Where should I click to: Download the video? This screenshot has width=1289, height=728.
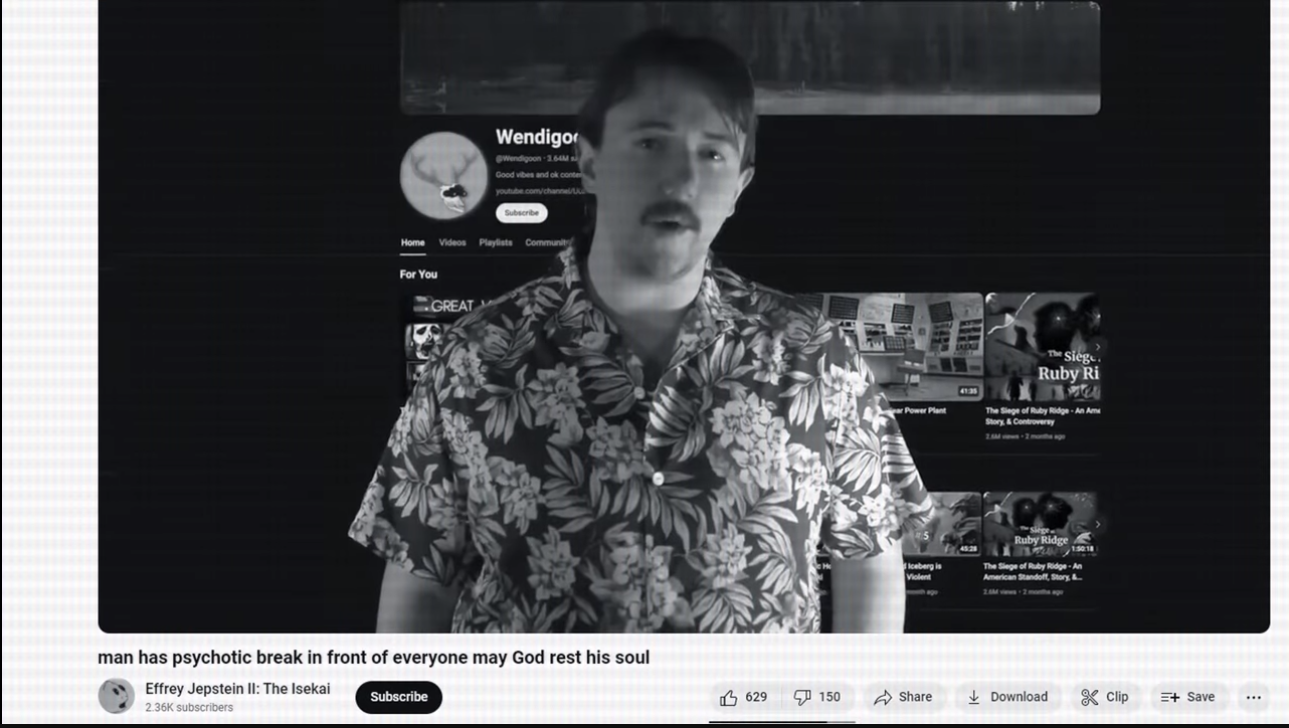(1007, 697)
